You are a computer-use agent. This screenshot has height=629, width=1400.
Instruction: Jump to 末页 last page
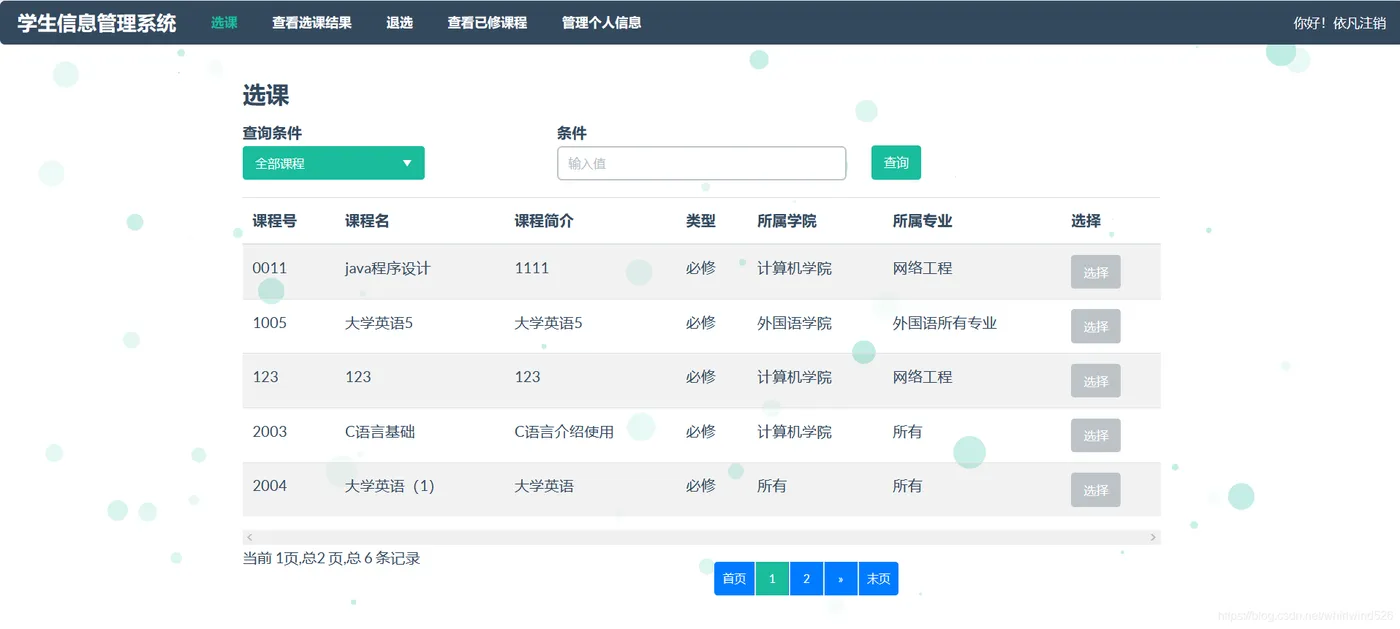[878, 579]
